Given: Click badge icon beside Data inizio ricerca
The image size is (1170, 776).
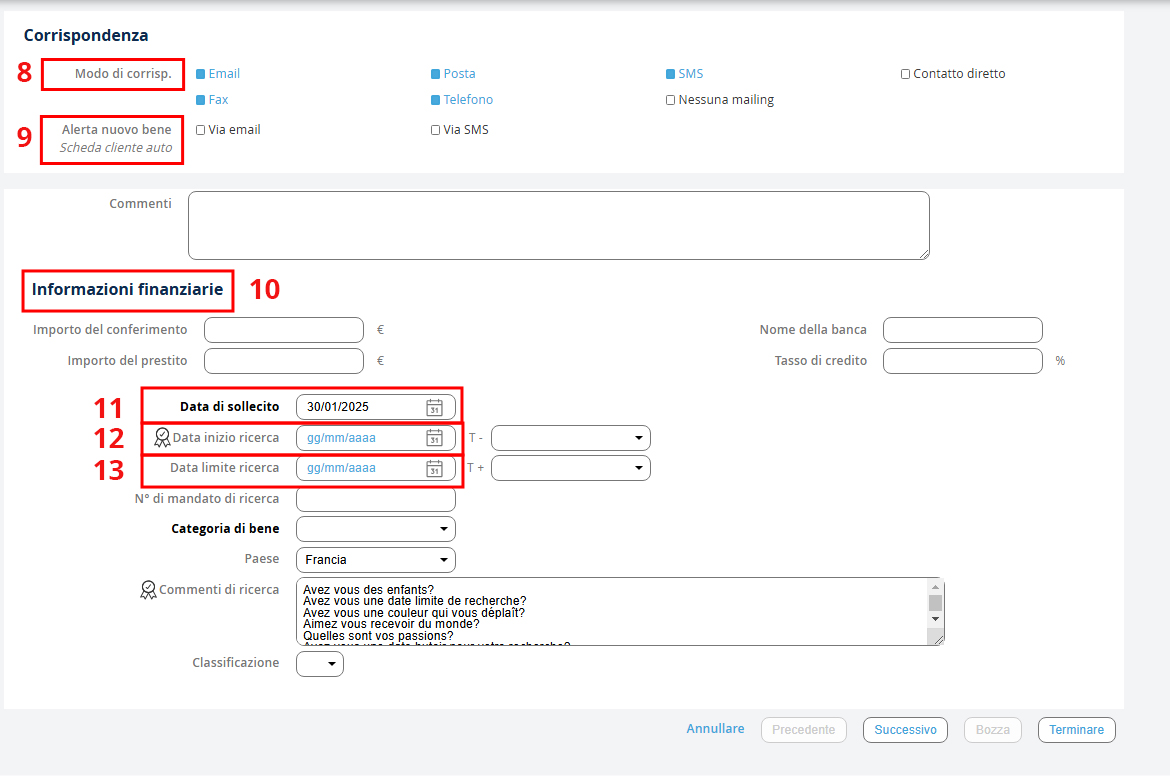Looking at the screenshot, I should [x=161, y=438].
